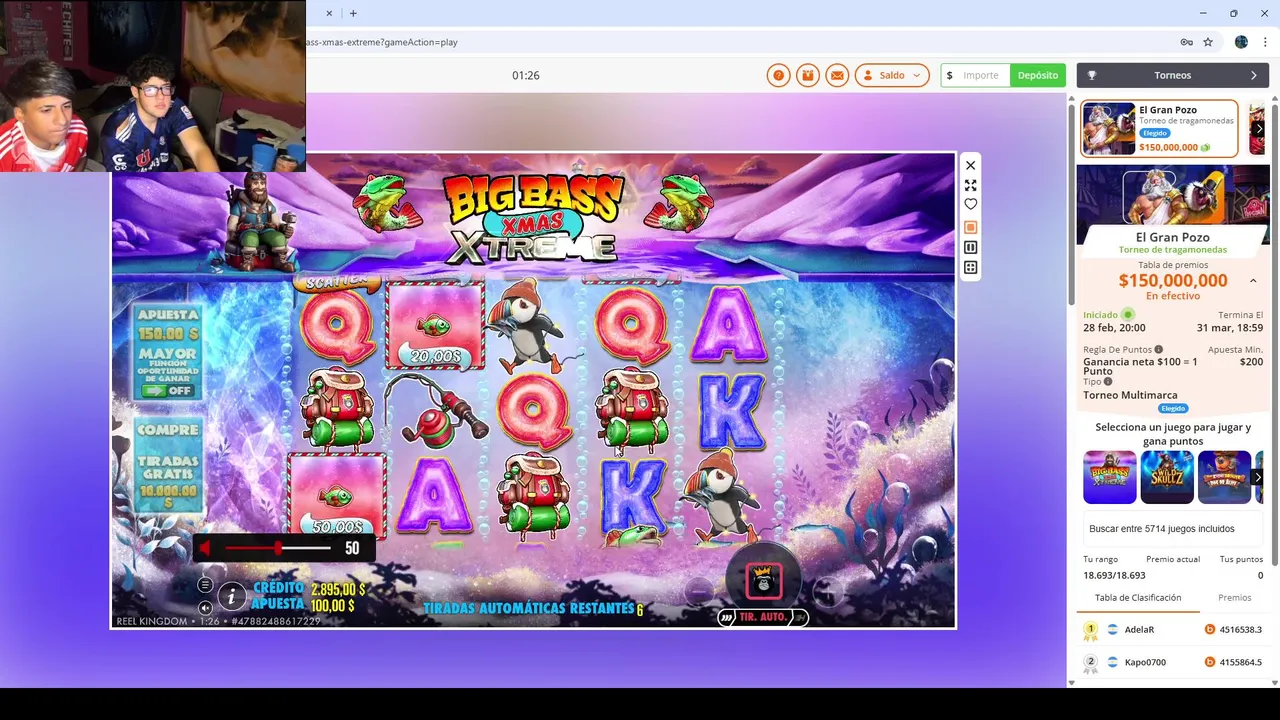
Task: Open the gift bonuses icon
Action: click(x=808, y=75)
